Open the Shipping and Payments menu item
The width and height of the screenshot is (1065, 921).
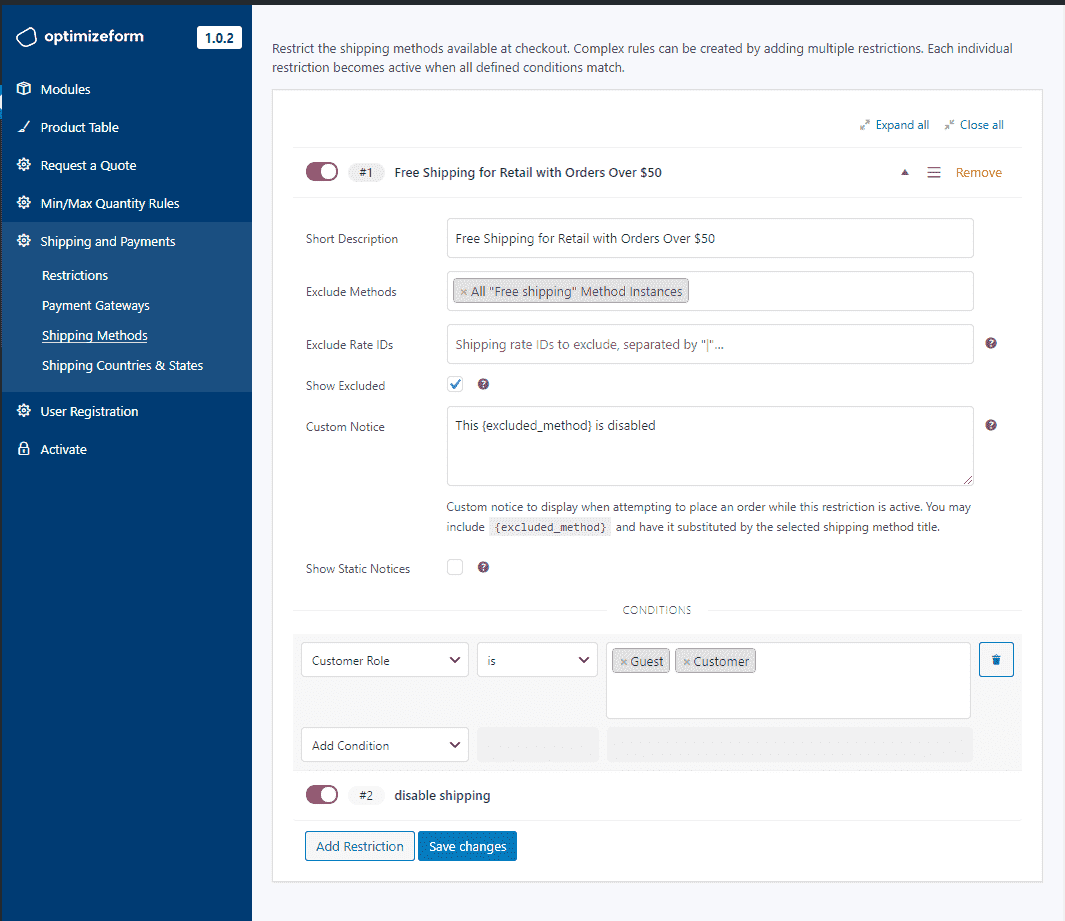(107, 241)
